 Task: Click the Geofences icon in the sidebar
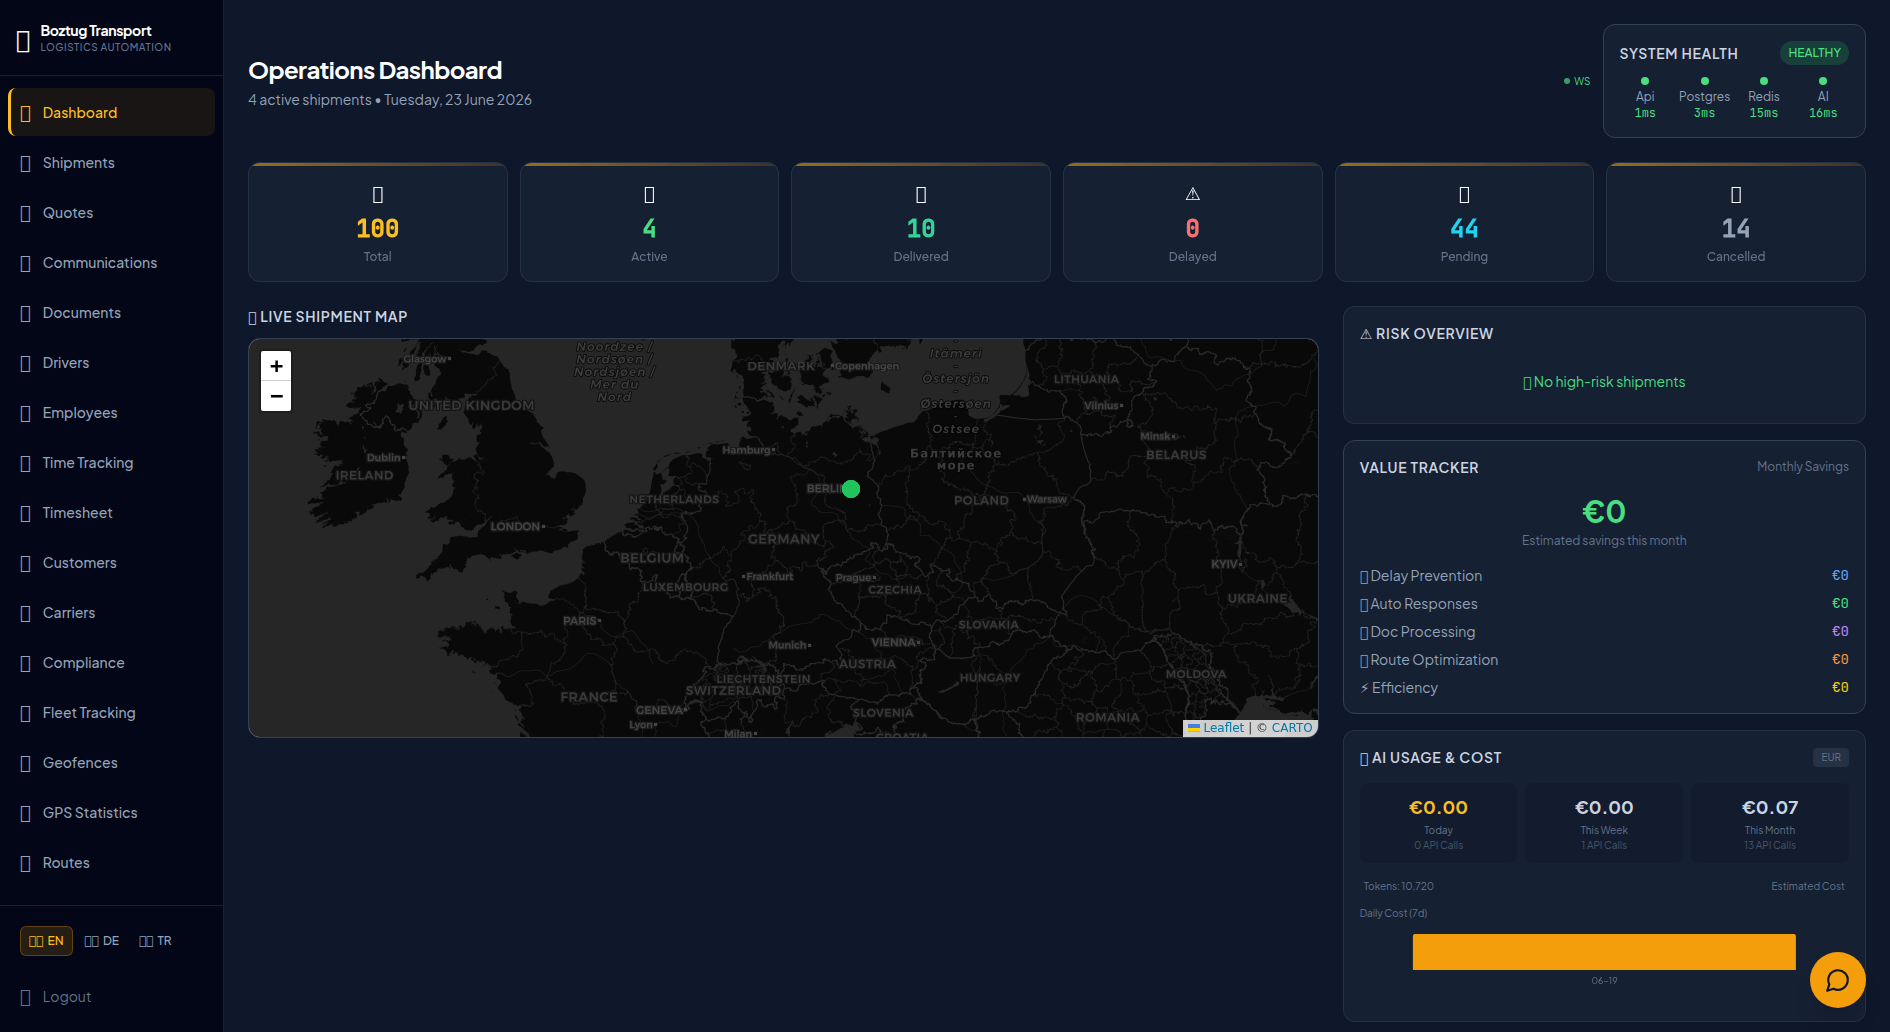tap(26, 764)
